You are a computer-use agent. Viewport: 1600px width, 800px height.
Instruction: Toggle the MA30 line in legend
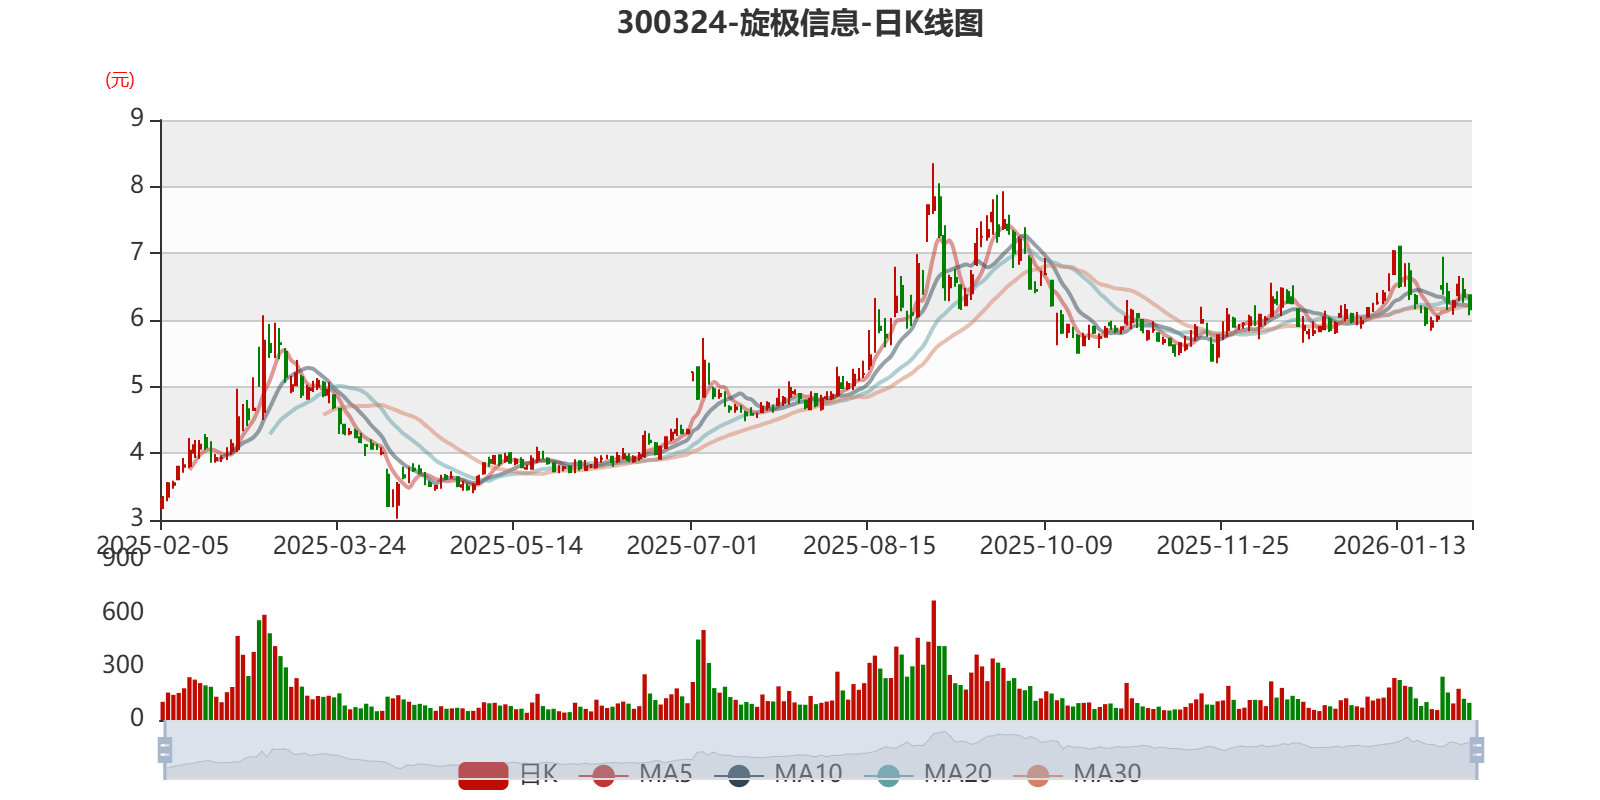[x=1077, y=775]
